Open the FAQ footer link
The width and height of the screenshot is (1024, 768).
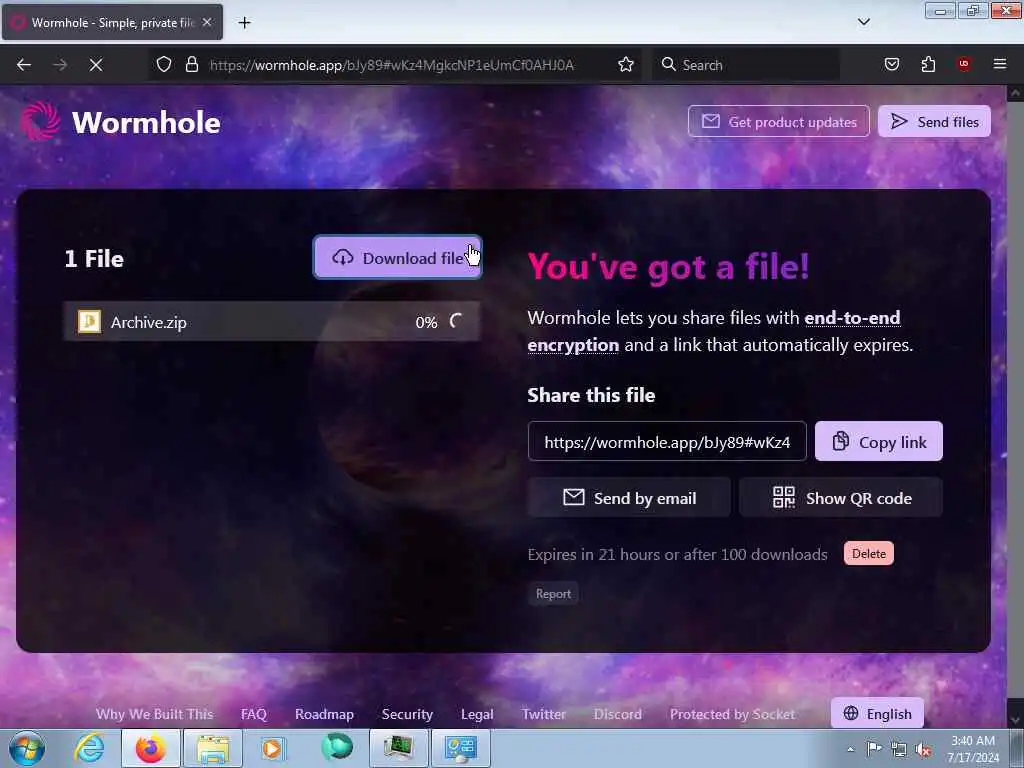click(253, 714)
